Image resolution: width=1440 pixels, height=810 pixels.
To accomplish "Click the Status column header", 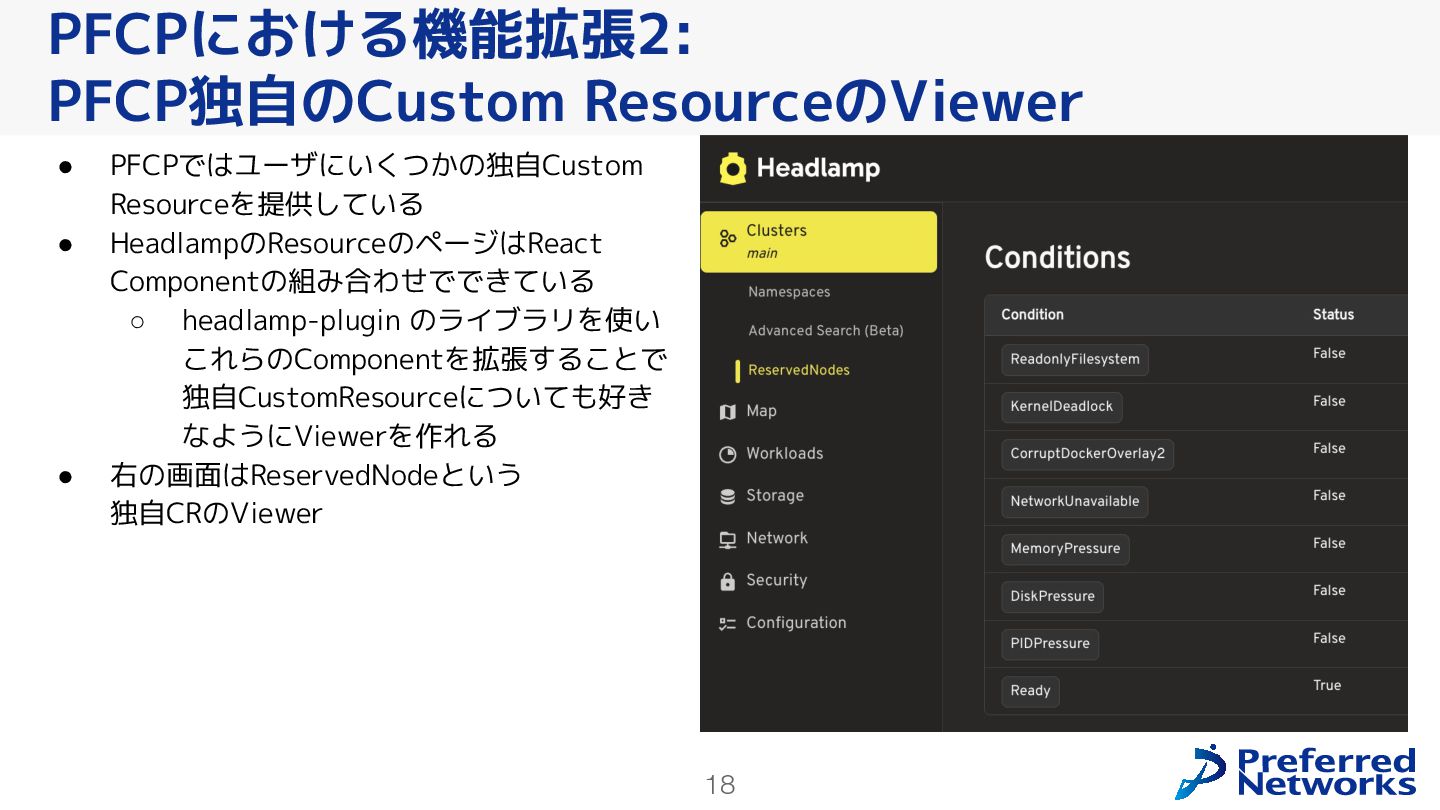I will pos(1333,314).
